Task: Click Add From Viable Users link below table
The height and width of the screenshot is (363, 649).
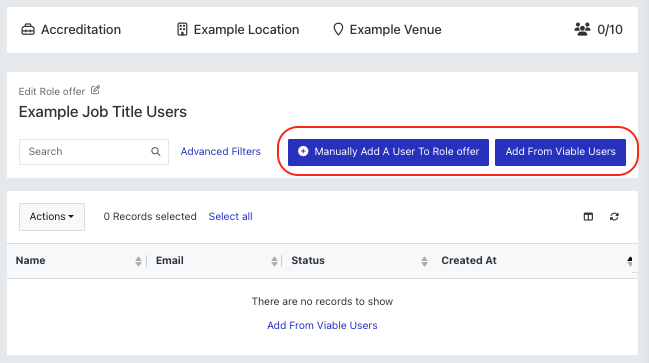Action: (322, 325)
